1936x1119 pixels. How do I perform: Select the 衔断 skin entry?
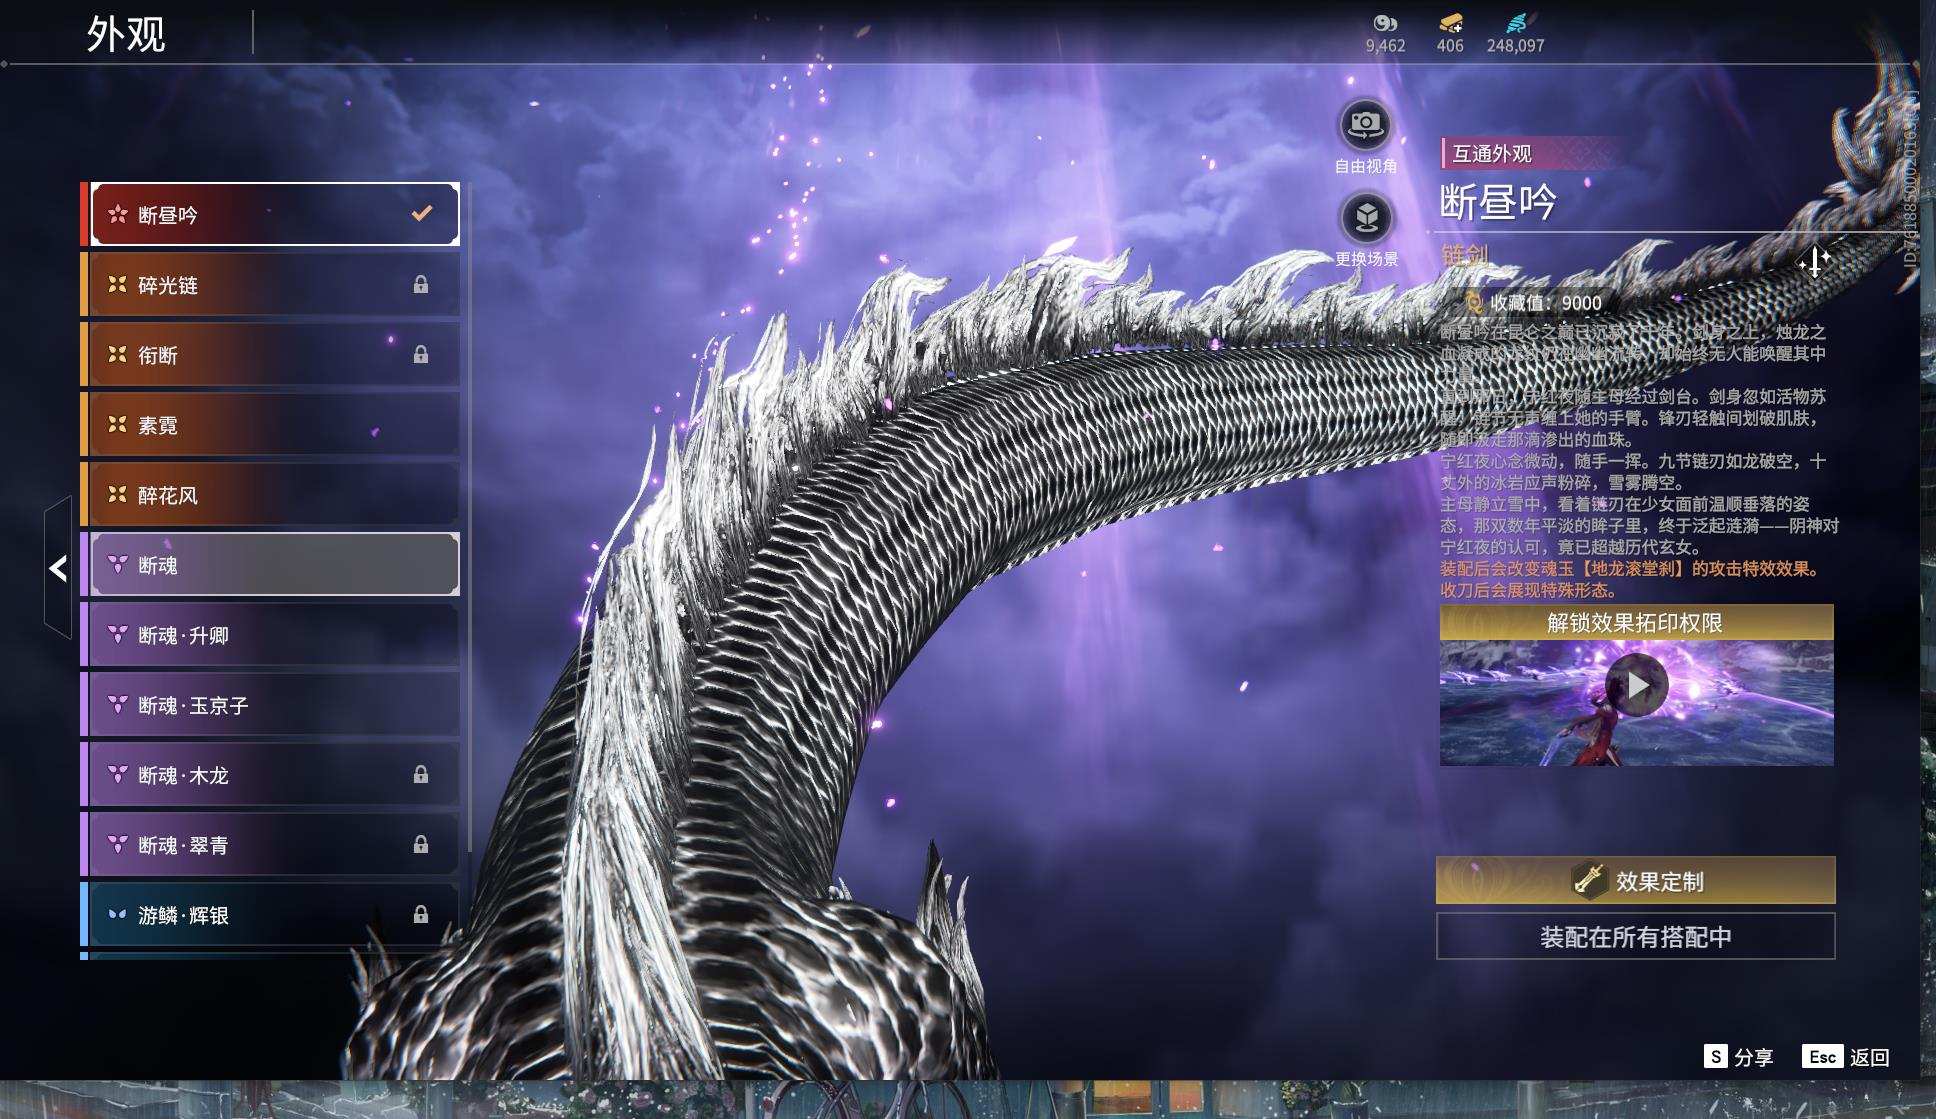(275, 354)
